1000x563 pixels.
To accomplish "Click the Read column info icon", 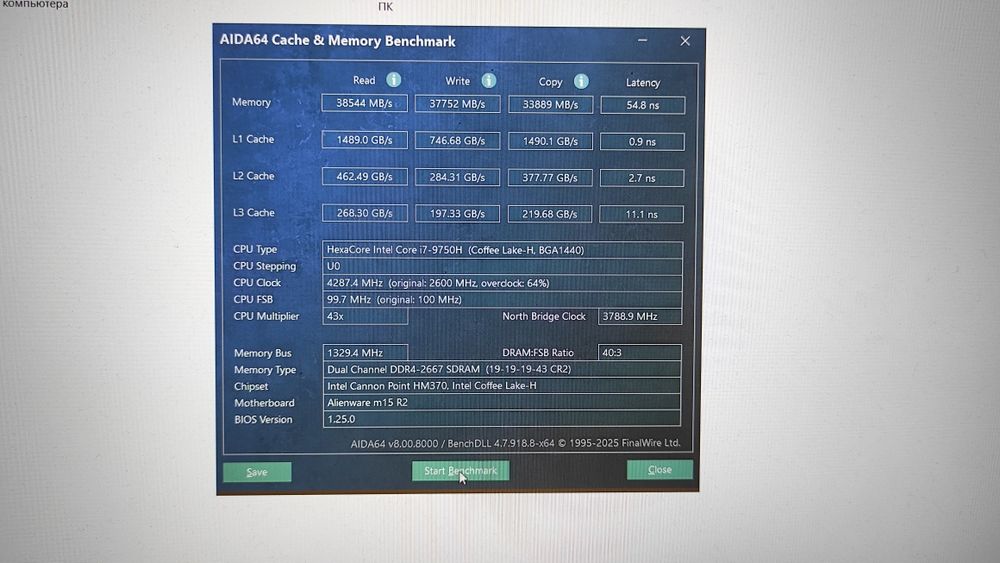I will click(393, 80).
